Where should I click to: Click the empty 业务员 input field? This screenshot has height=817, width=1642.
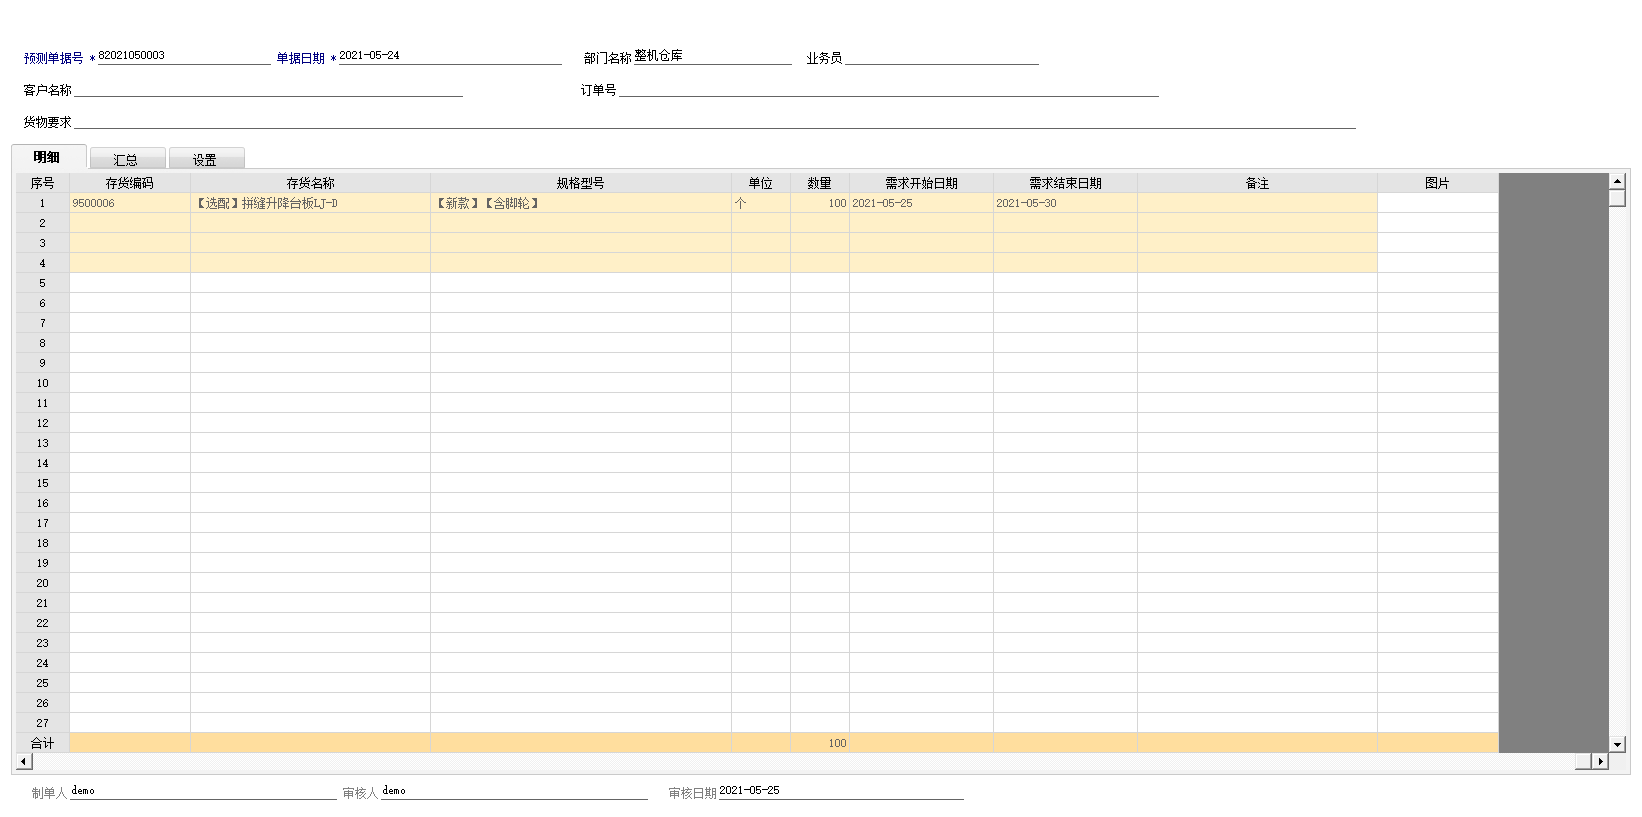942,57
